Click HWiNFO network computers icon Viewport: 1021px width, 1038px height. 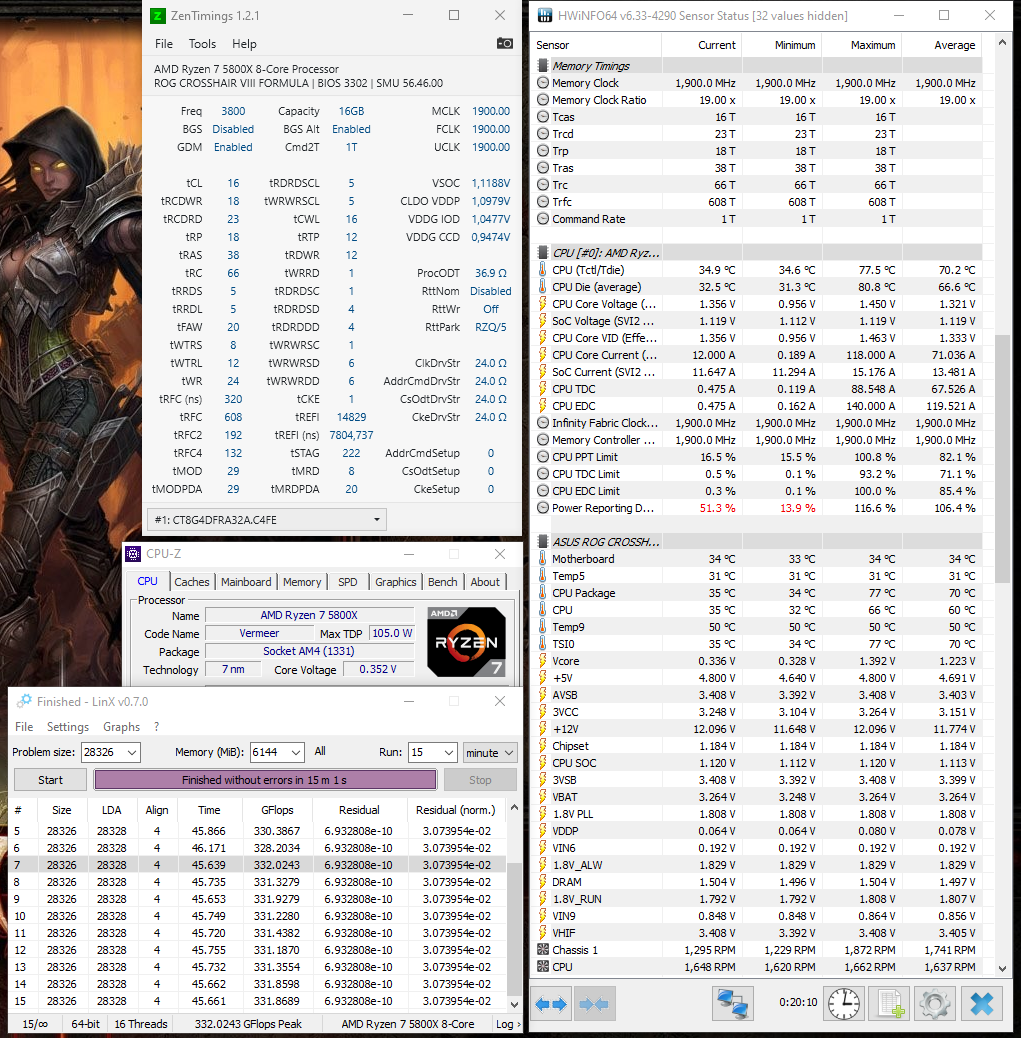[732, 1004]
